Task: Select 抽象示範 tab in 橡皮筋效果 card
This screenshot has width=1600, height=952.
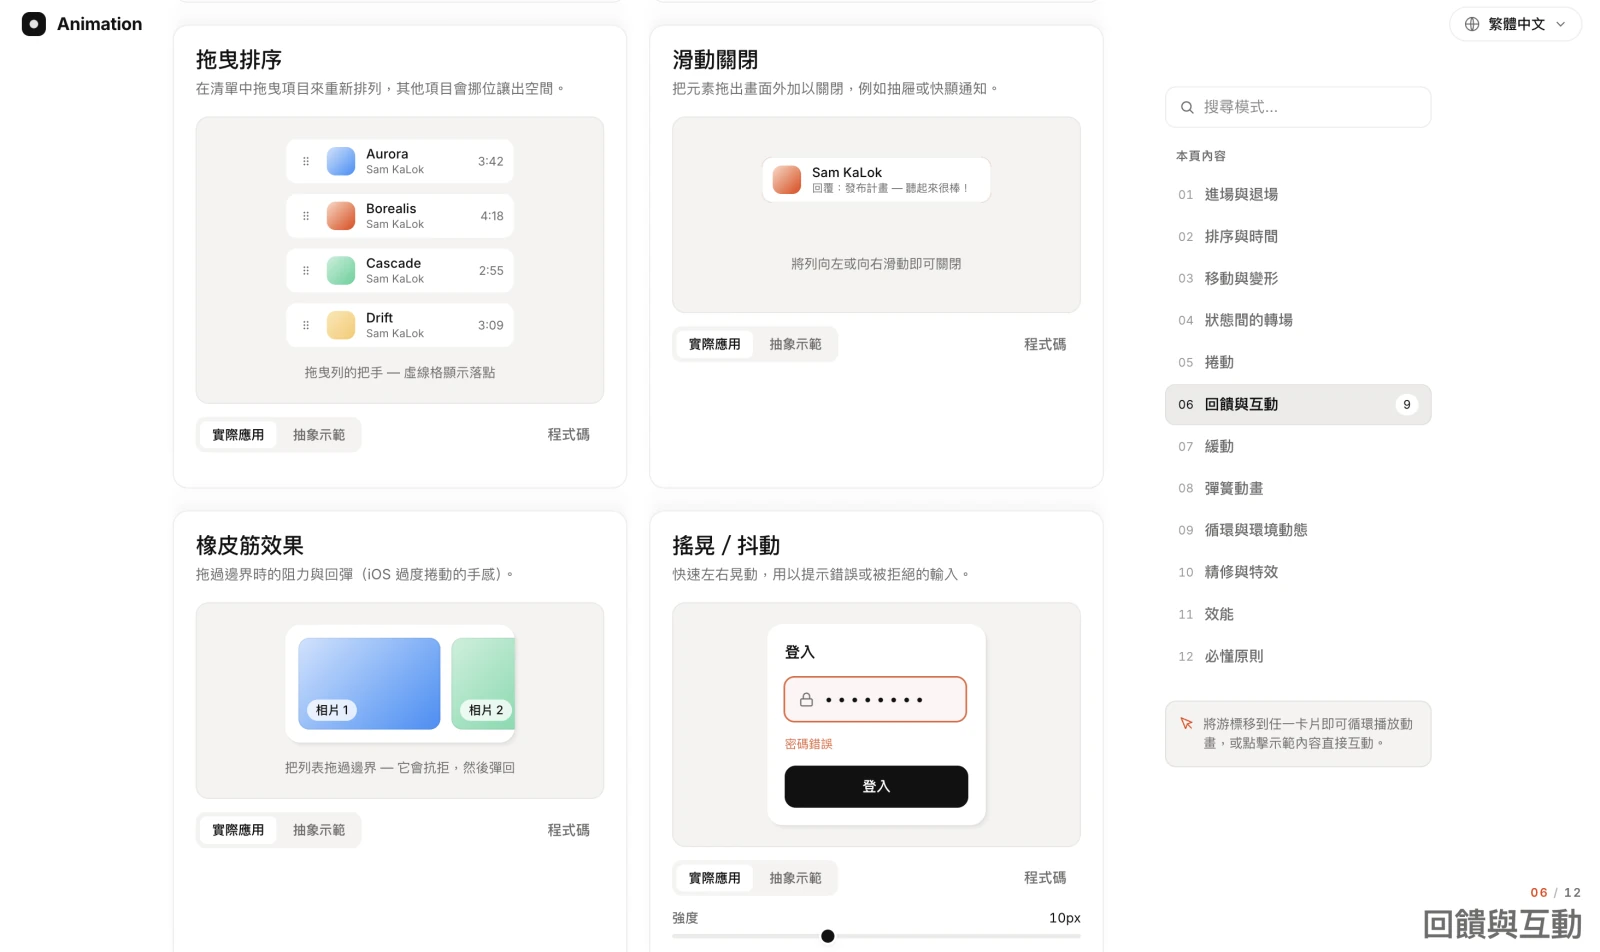Action: [319, 830]
